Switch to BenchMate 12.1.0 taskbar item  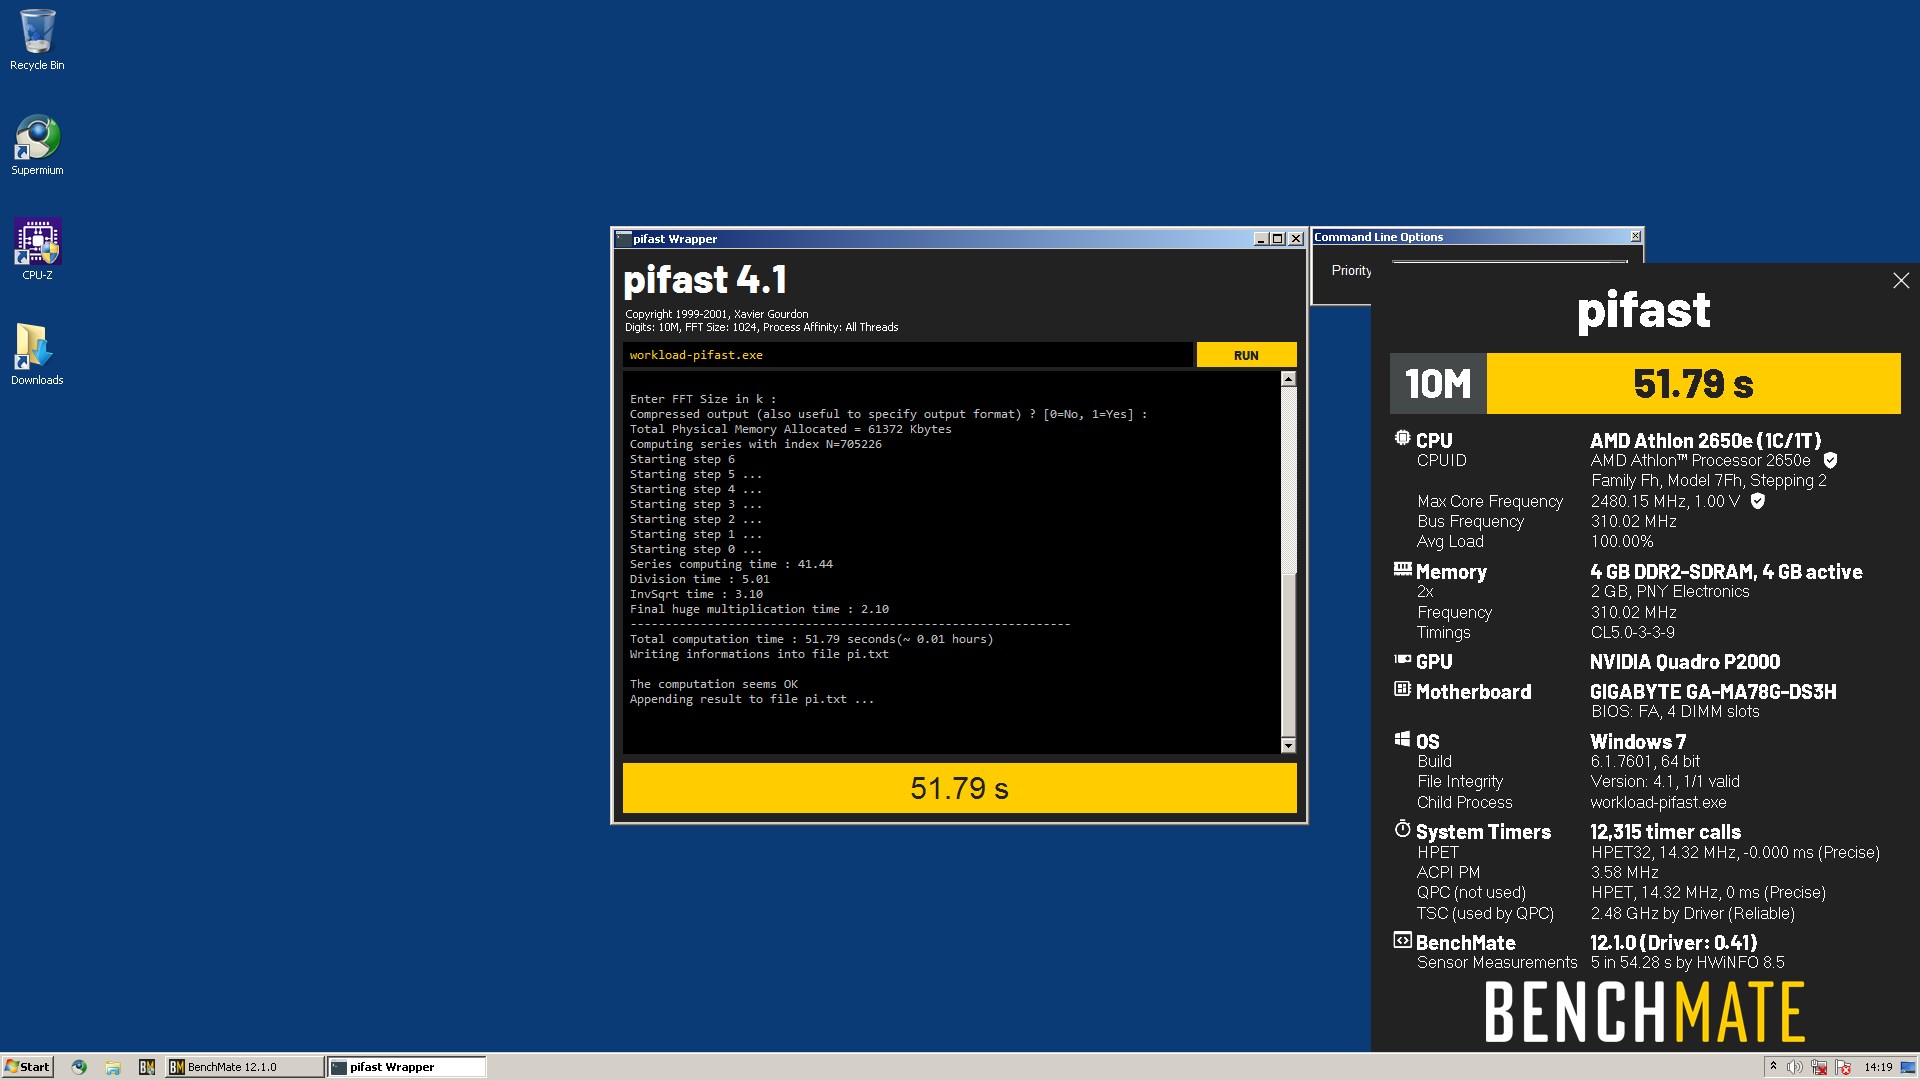coord(244,1067)
